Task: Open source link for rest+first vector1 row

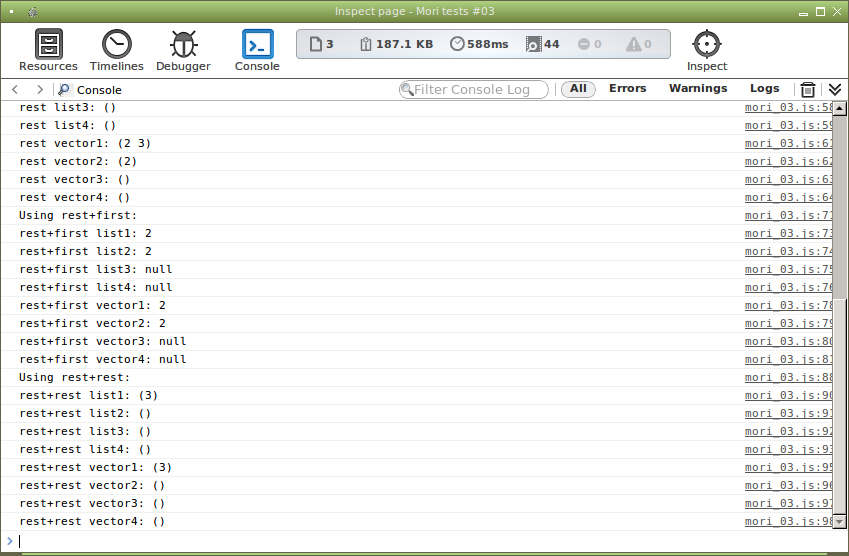Action: 788,305
